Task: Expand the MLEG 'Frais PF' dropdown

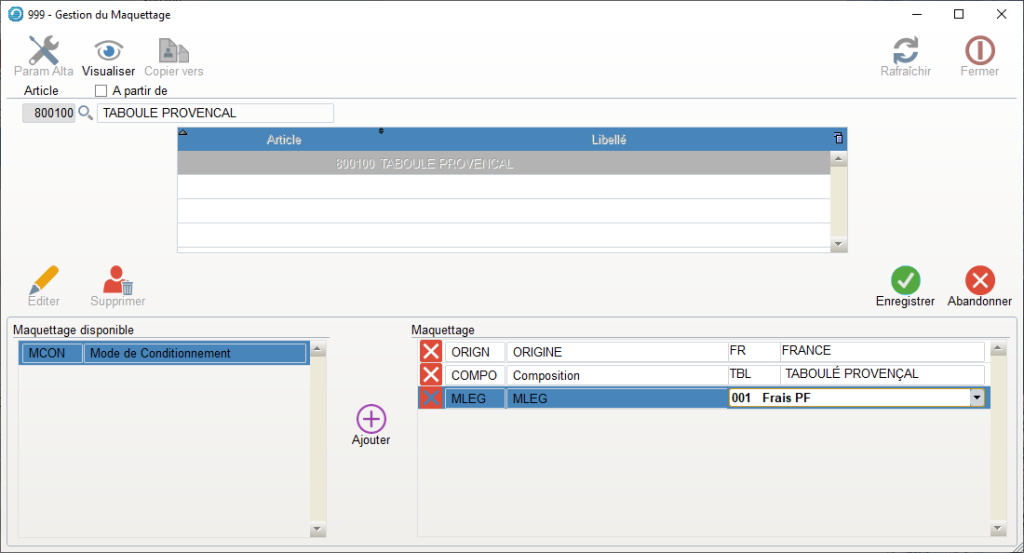Action: 976,398
